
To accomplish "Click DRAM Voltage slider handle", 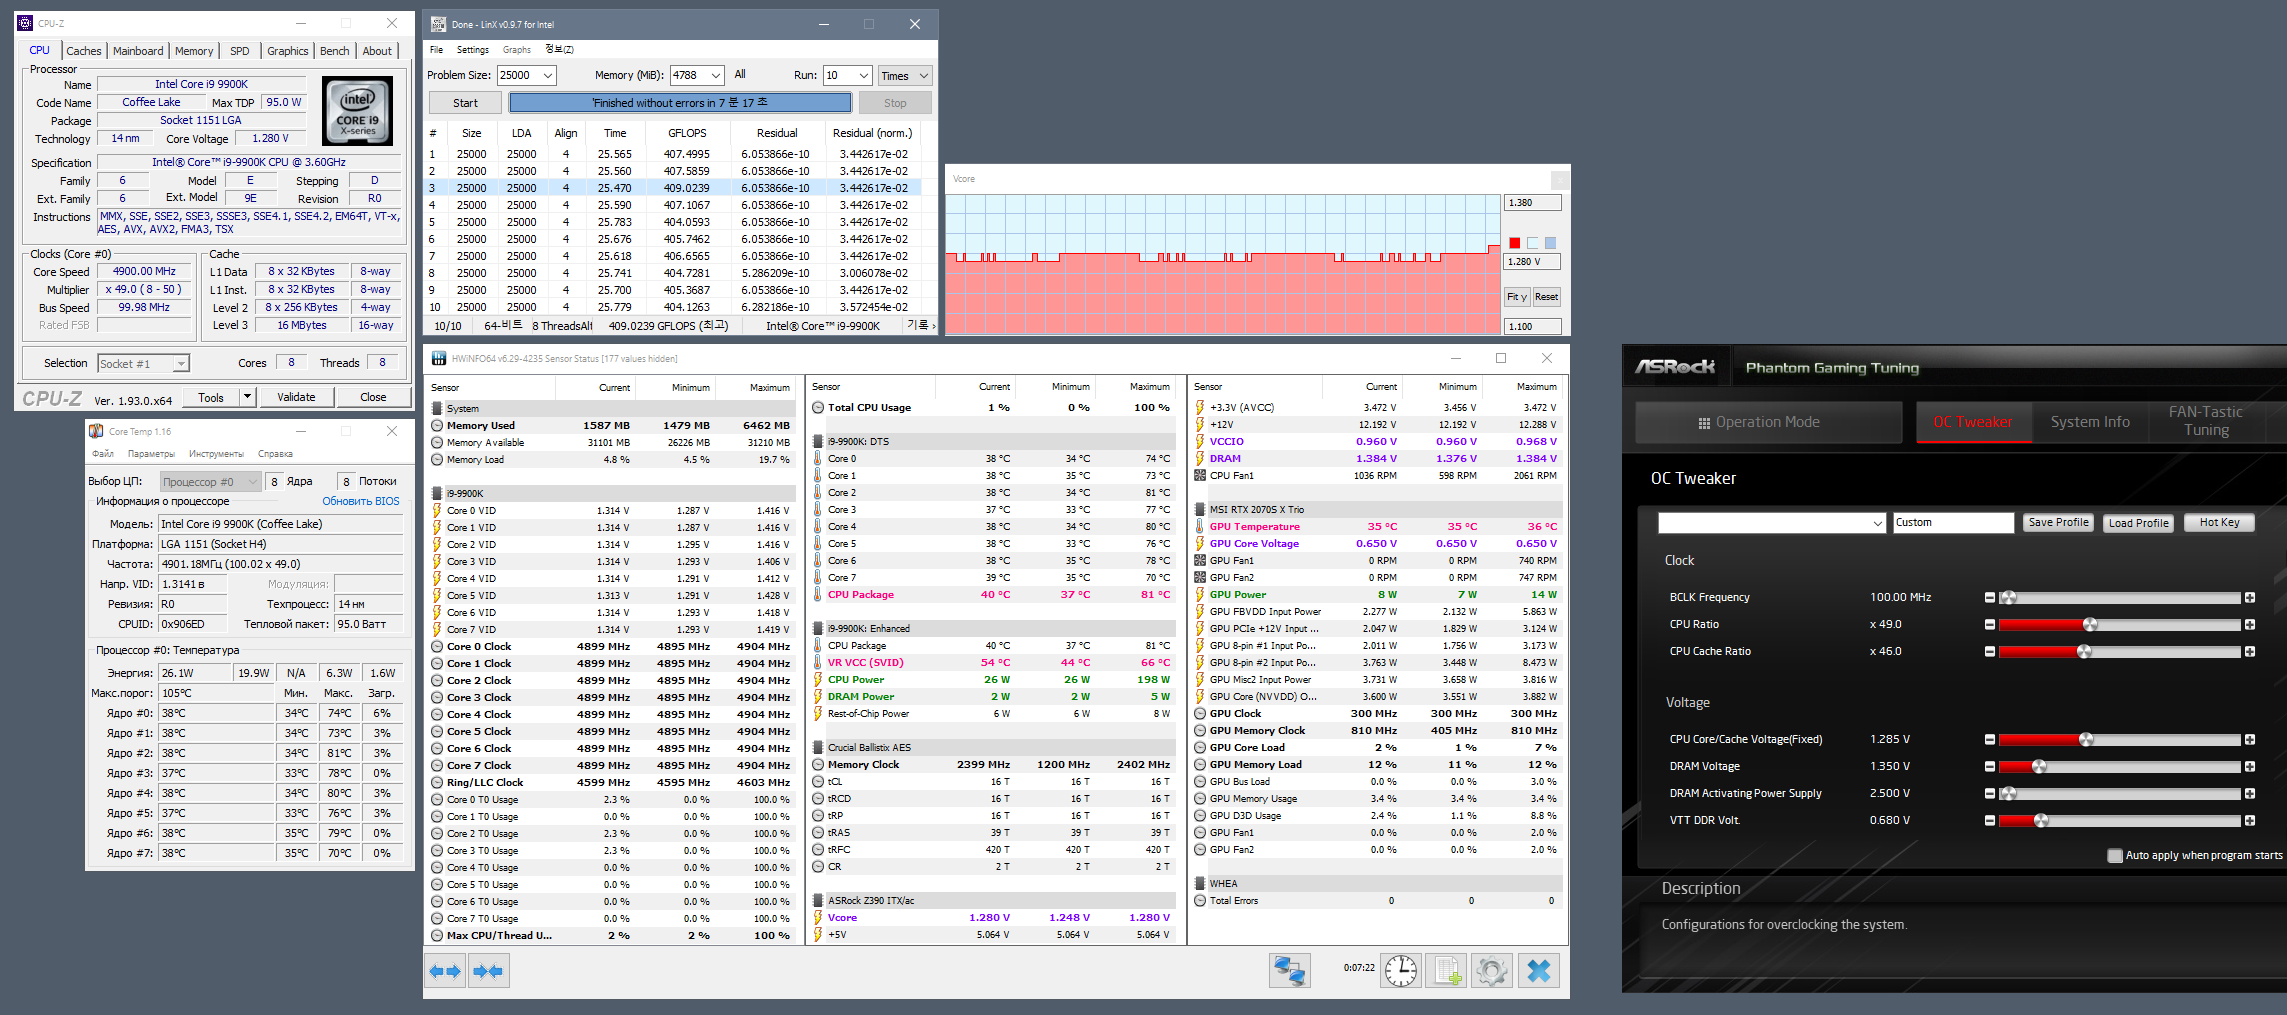I will click(2039, 767).
